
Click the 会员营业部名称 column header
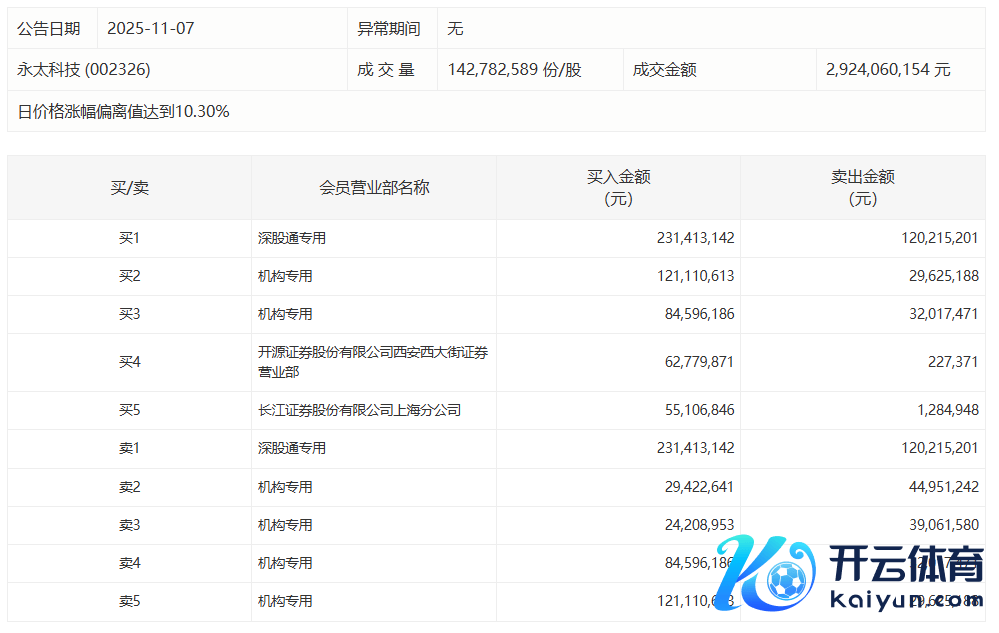click(x=374, y=187)
